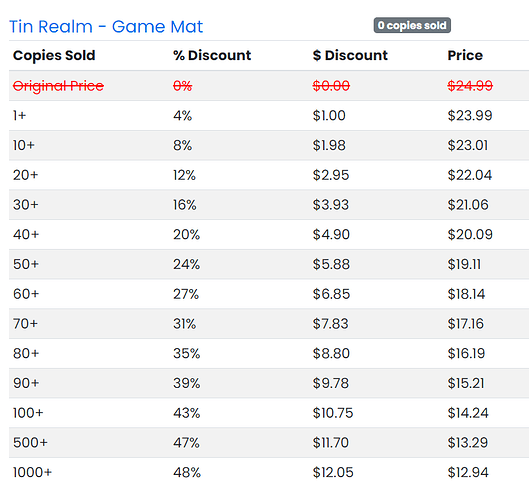Select the $19.11 price

[x=464, y=264]
